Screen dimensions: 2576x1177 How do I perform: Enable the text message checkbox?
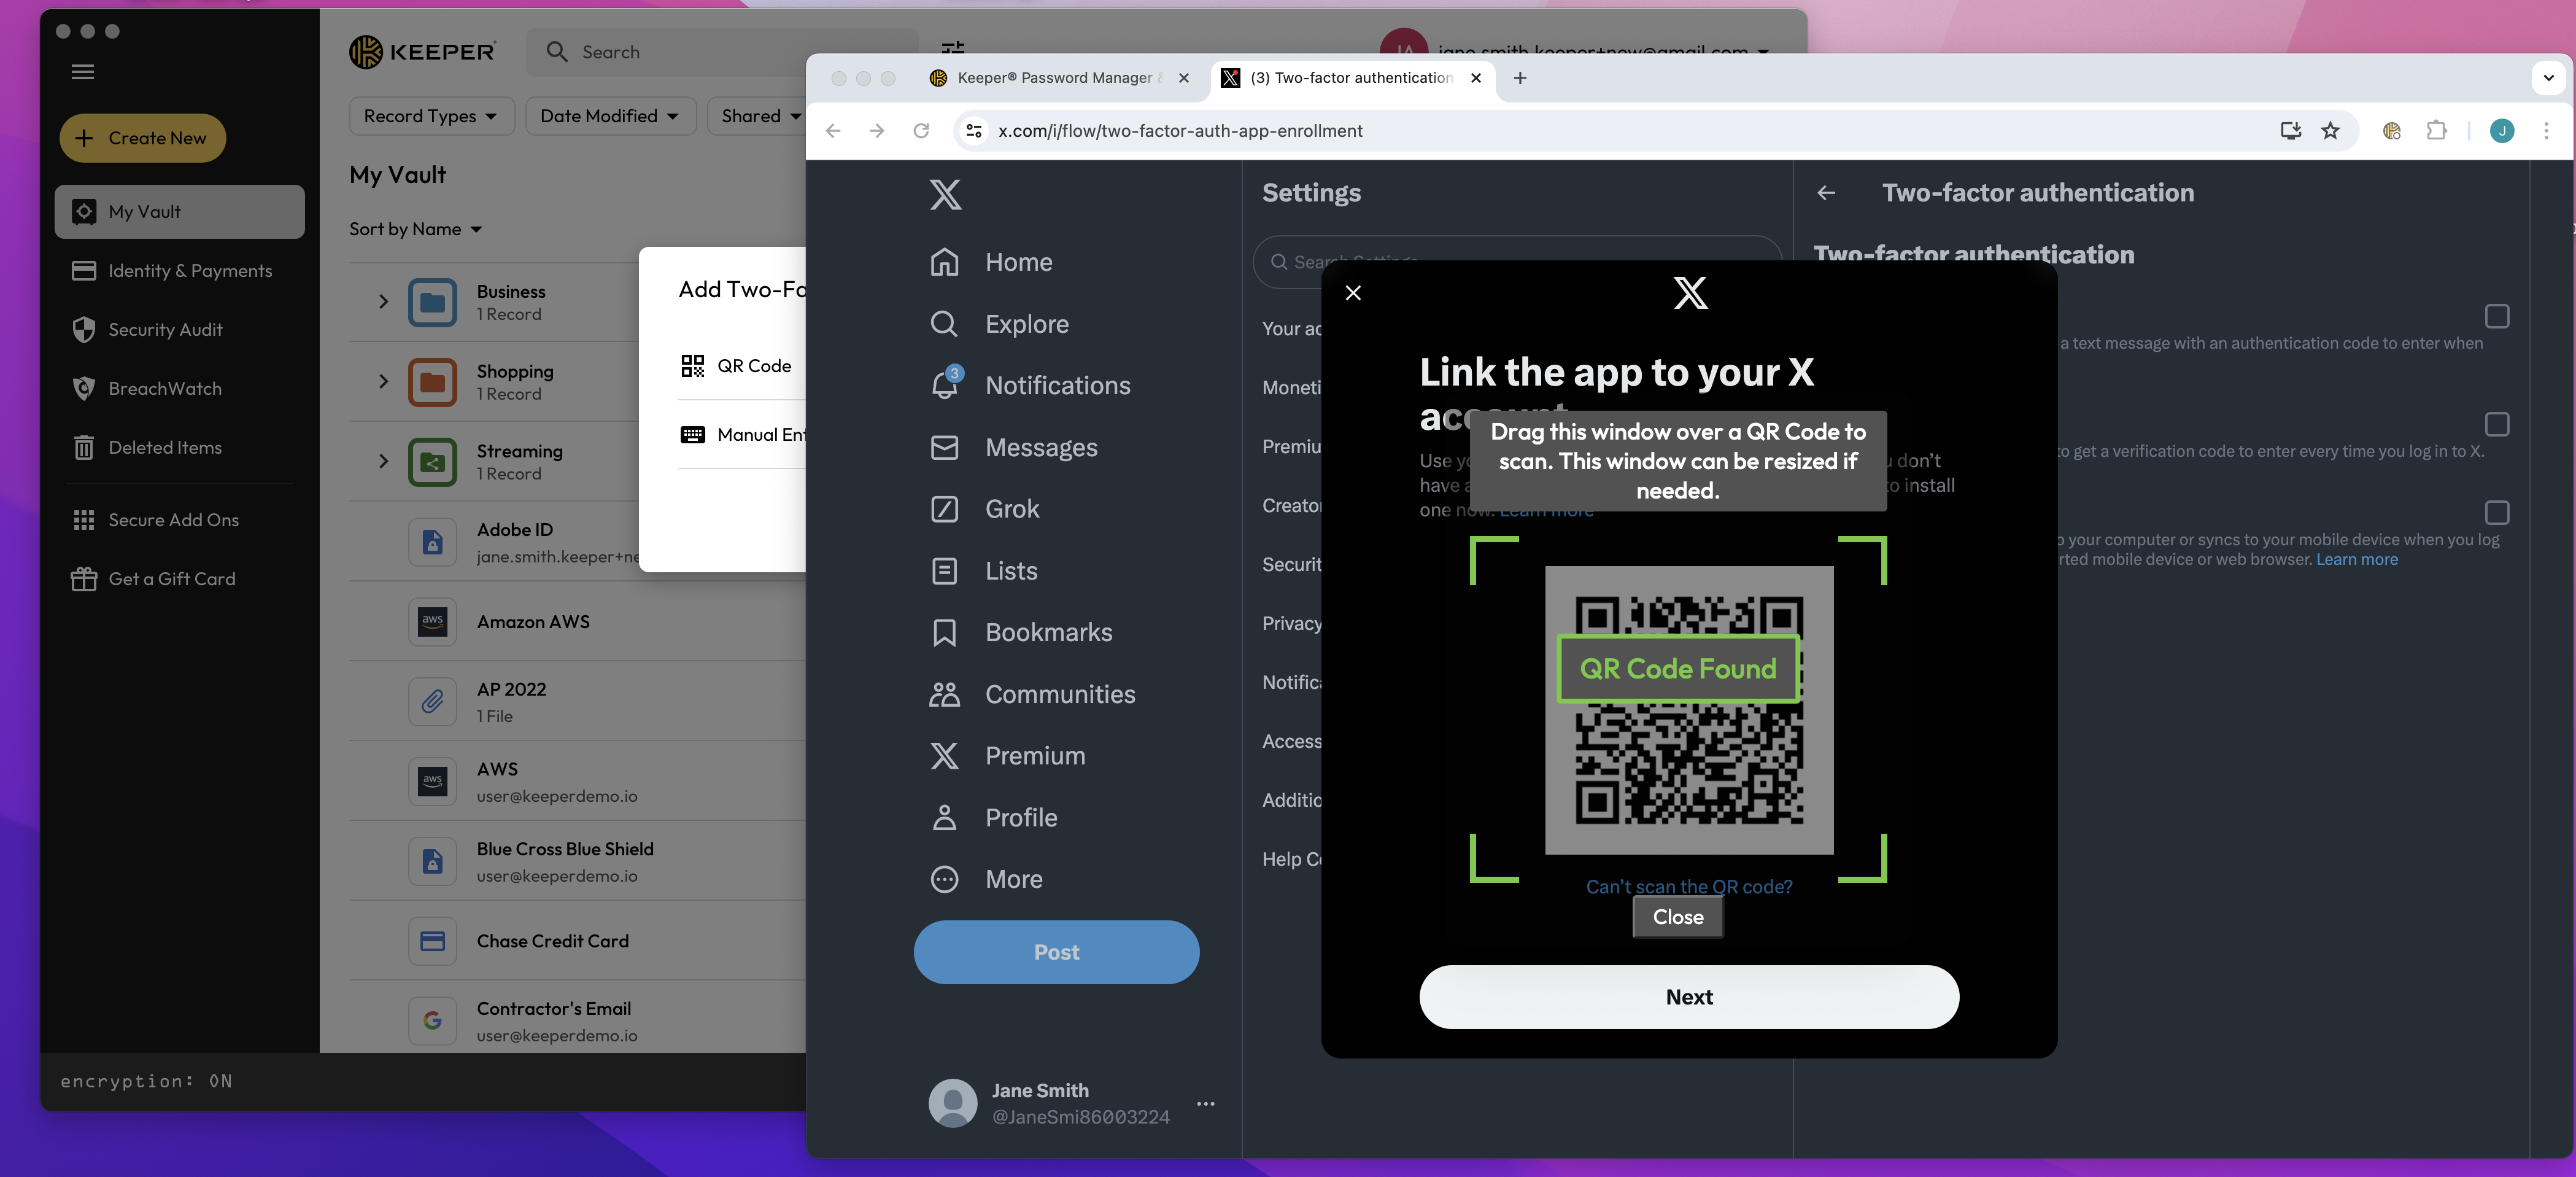tap(2496, 317)
